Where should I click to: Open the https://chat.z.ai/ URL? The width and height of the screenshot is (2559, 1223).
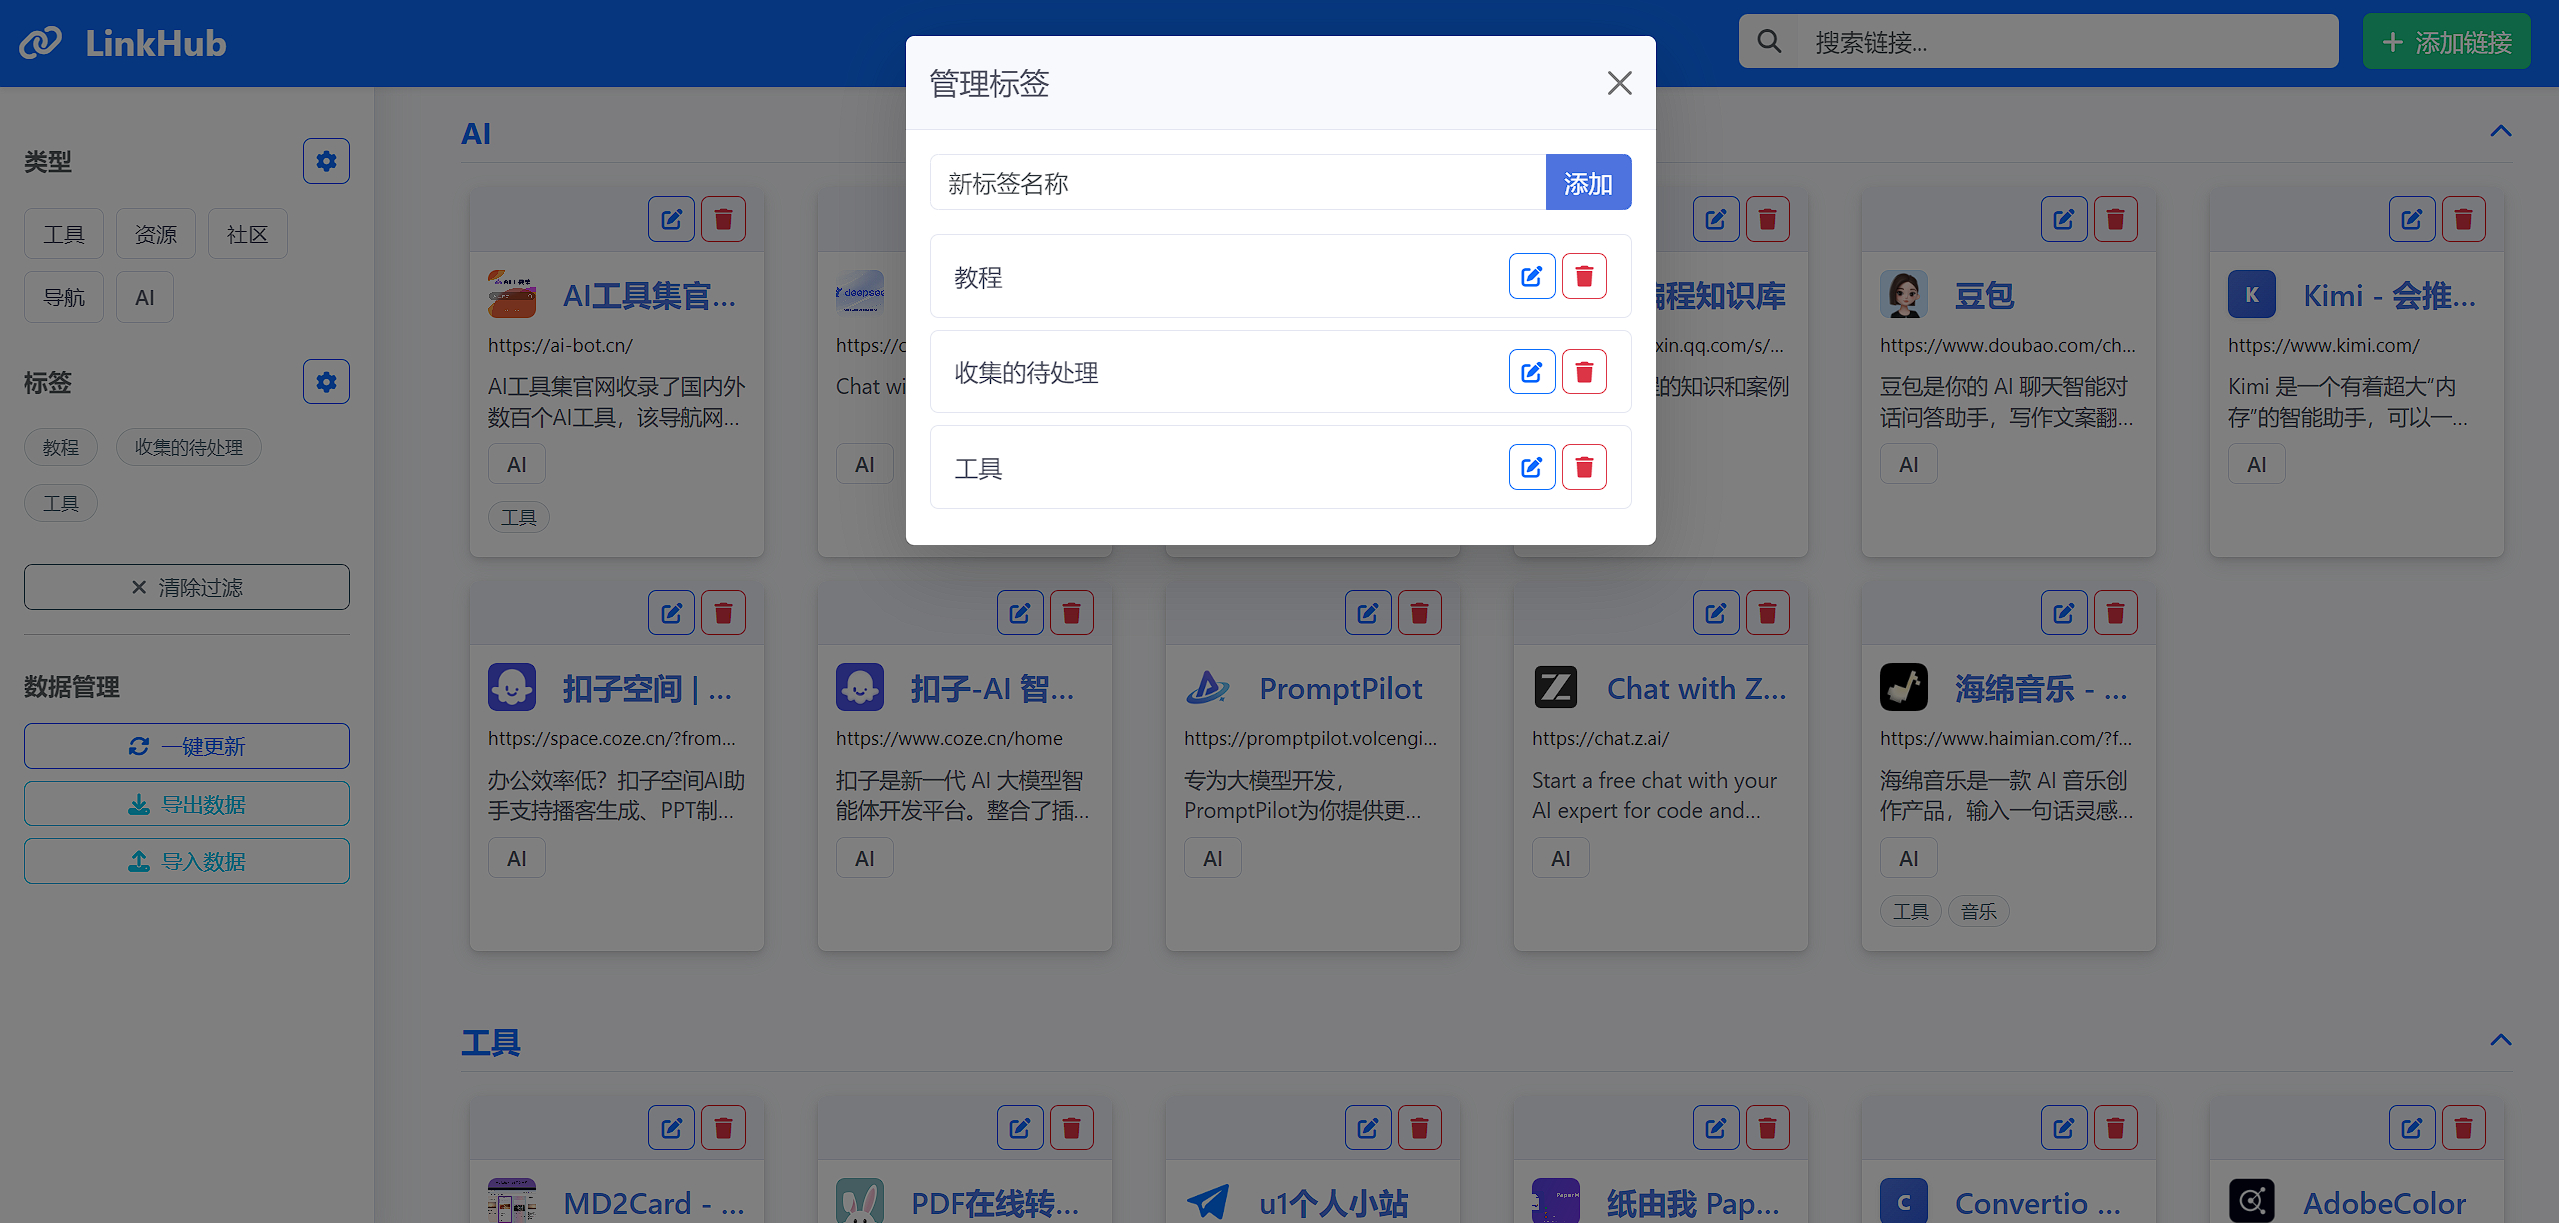(x=1600, y=738)
